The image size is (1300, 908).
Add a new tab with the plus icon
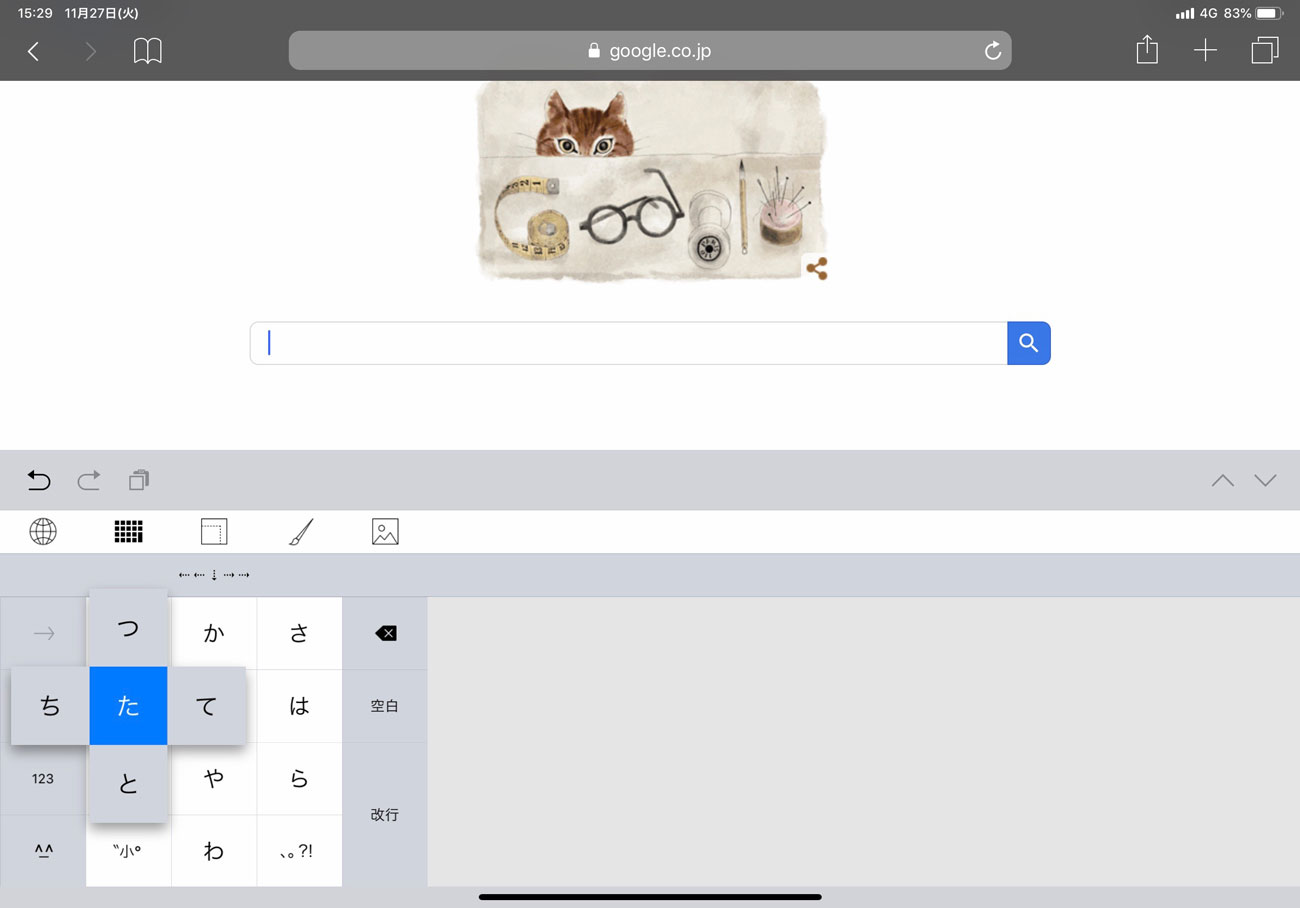[1206, 51]
